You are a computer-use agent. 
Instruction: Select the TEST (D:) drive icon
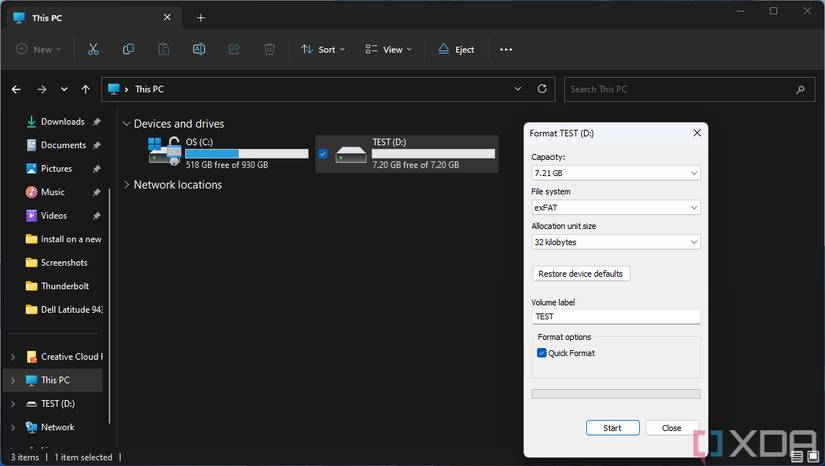(351, 154)
